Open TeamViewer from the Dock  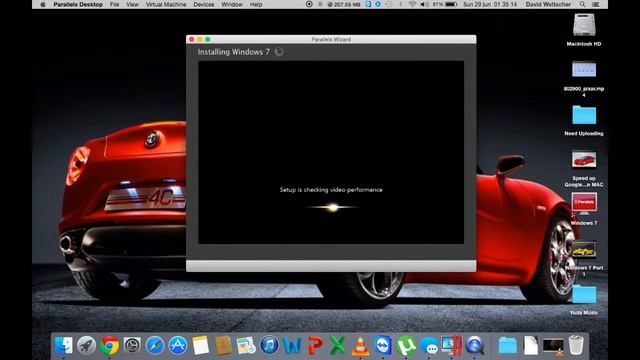click(x=383, y=346)
